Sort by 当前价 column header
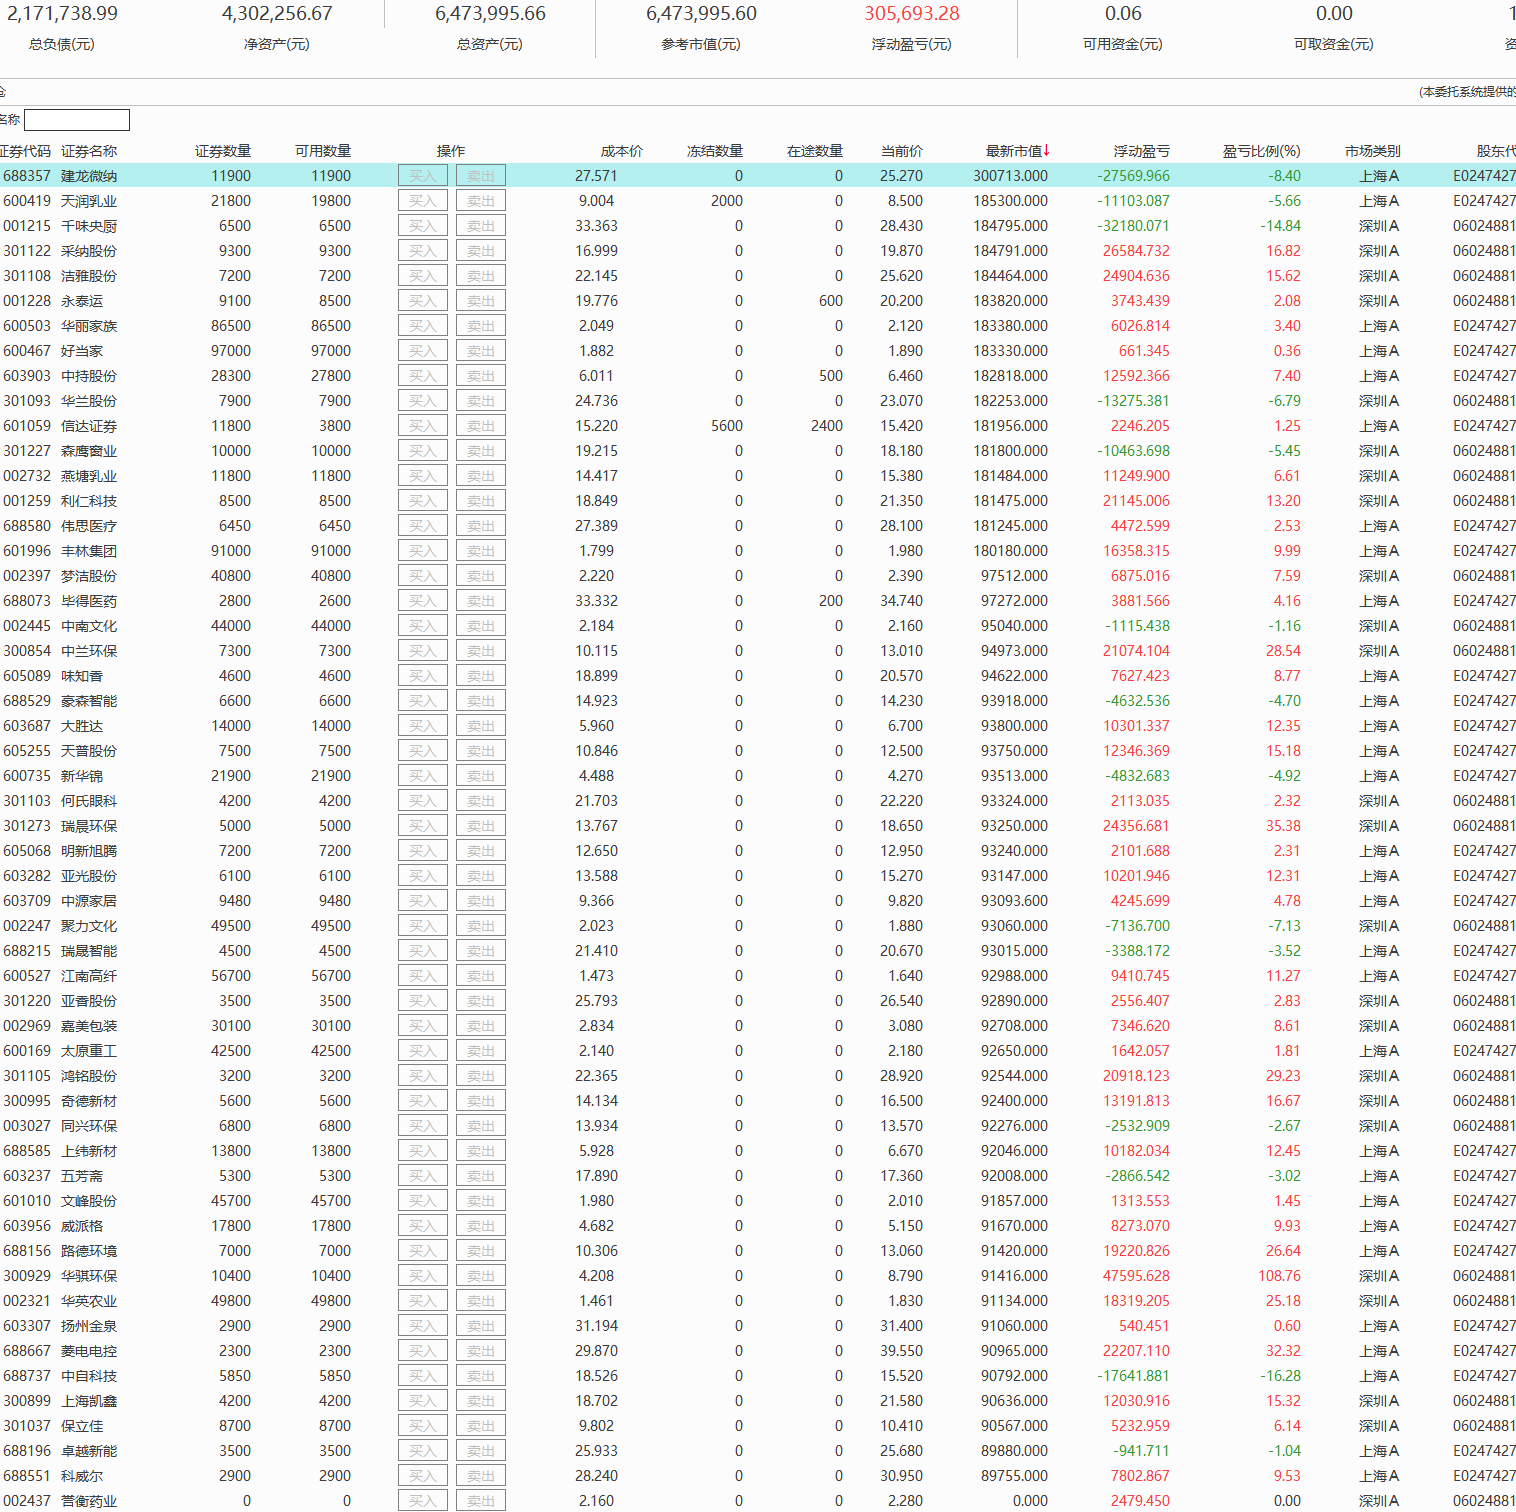Viewport: 1516px width, 1512px height. point(902,151)
